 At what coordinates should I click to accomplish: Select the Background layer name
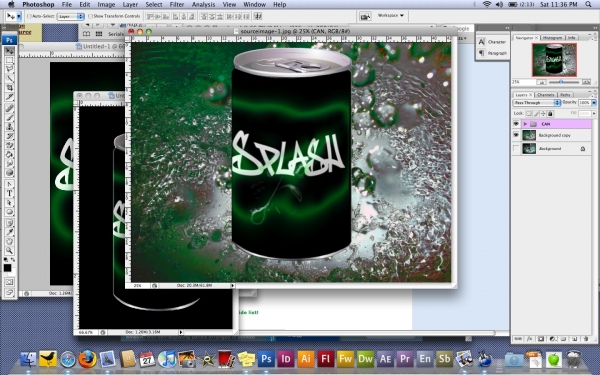tap(550, 148)
